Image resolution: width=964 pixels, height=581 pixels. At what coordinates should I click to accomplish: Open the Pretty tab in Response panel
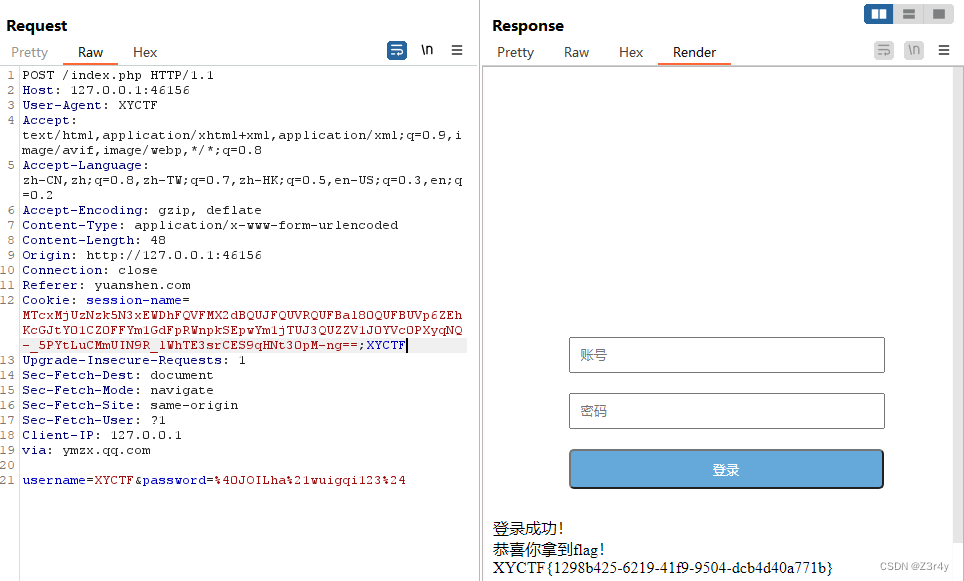point(515,52)
